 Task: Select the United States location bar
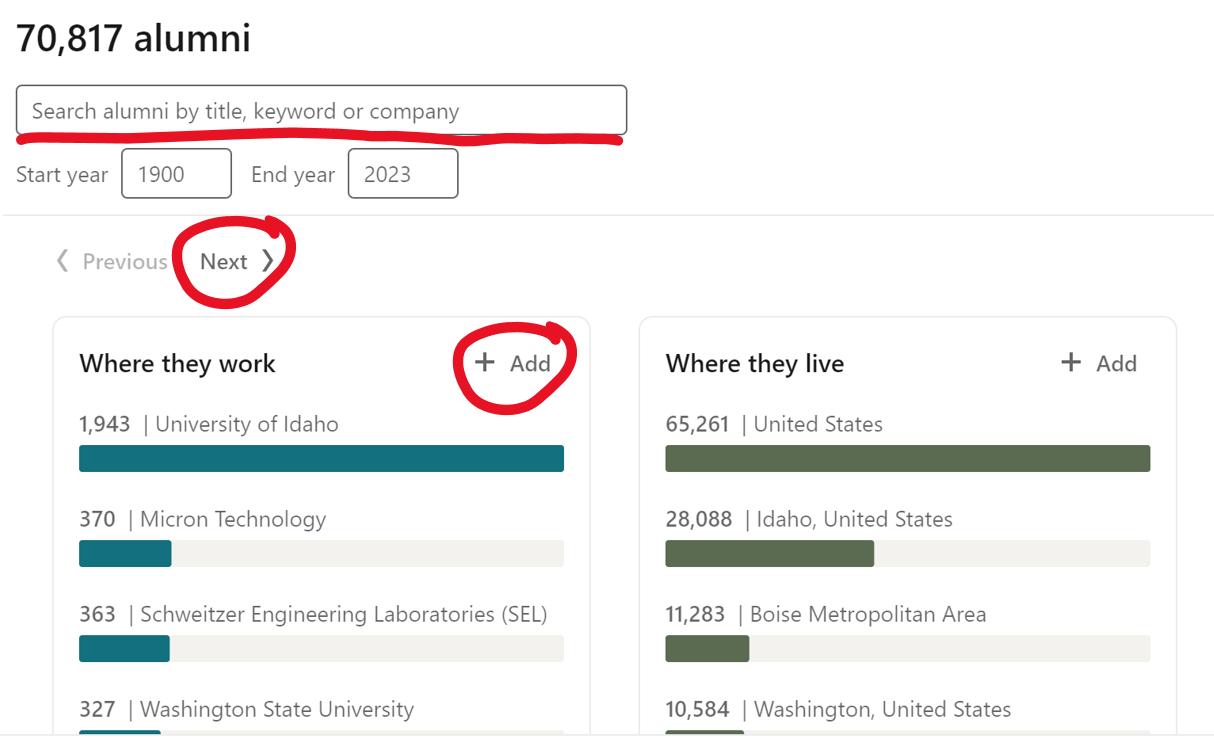click(907, 458)
